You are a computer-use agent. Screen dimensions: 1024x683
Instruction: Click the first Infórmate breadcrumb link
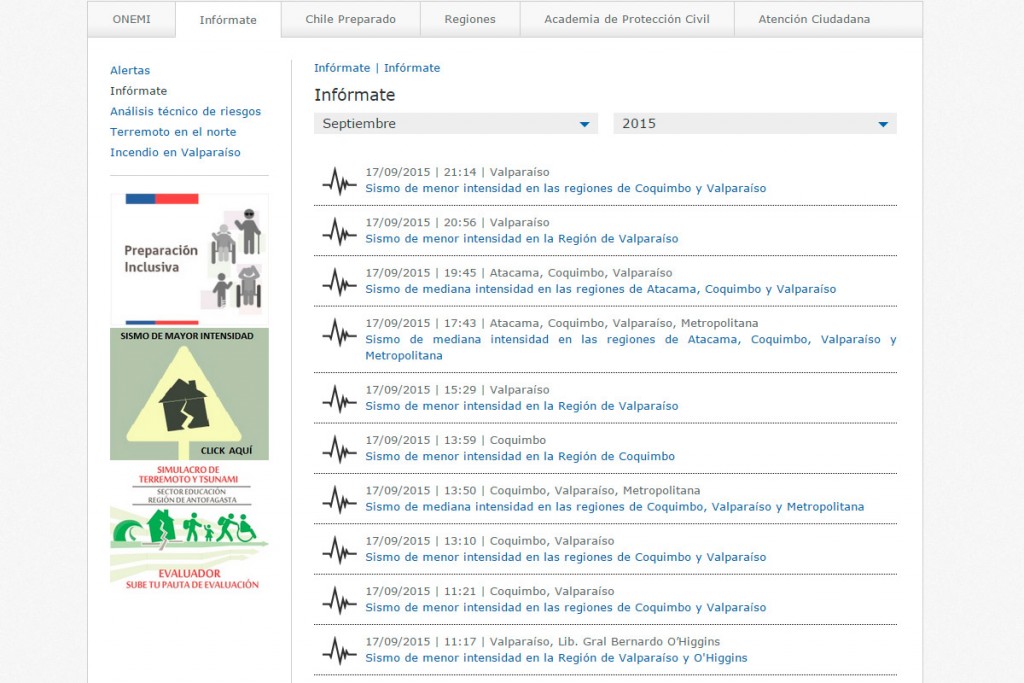(342, 68)
